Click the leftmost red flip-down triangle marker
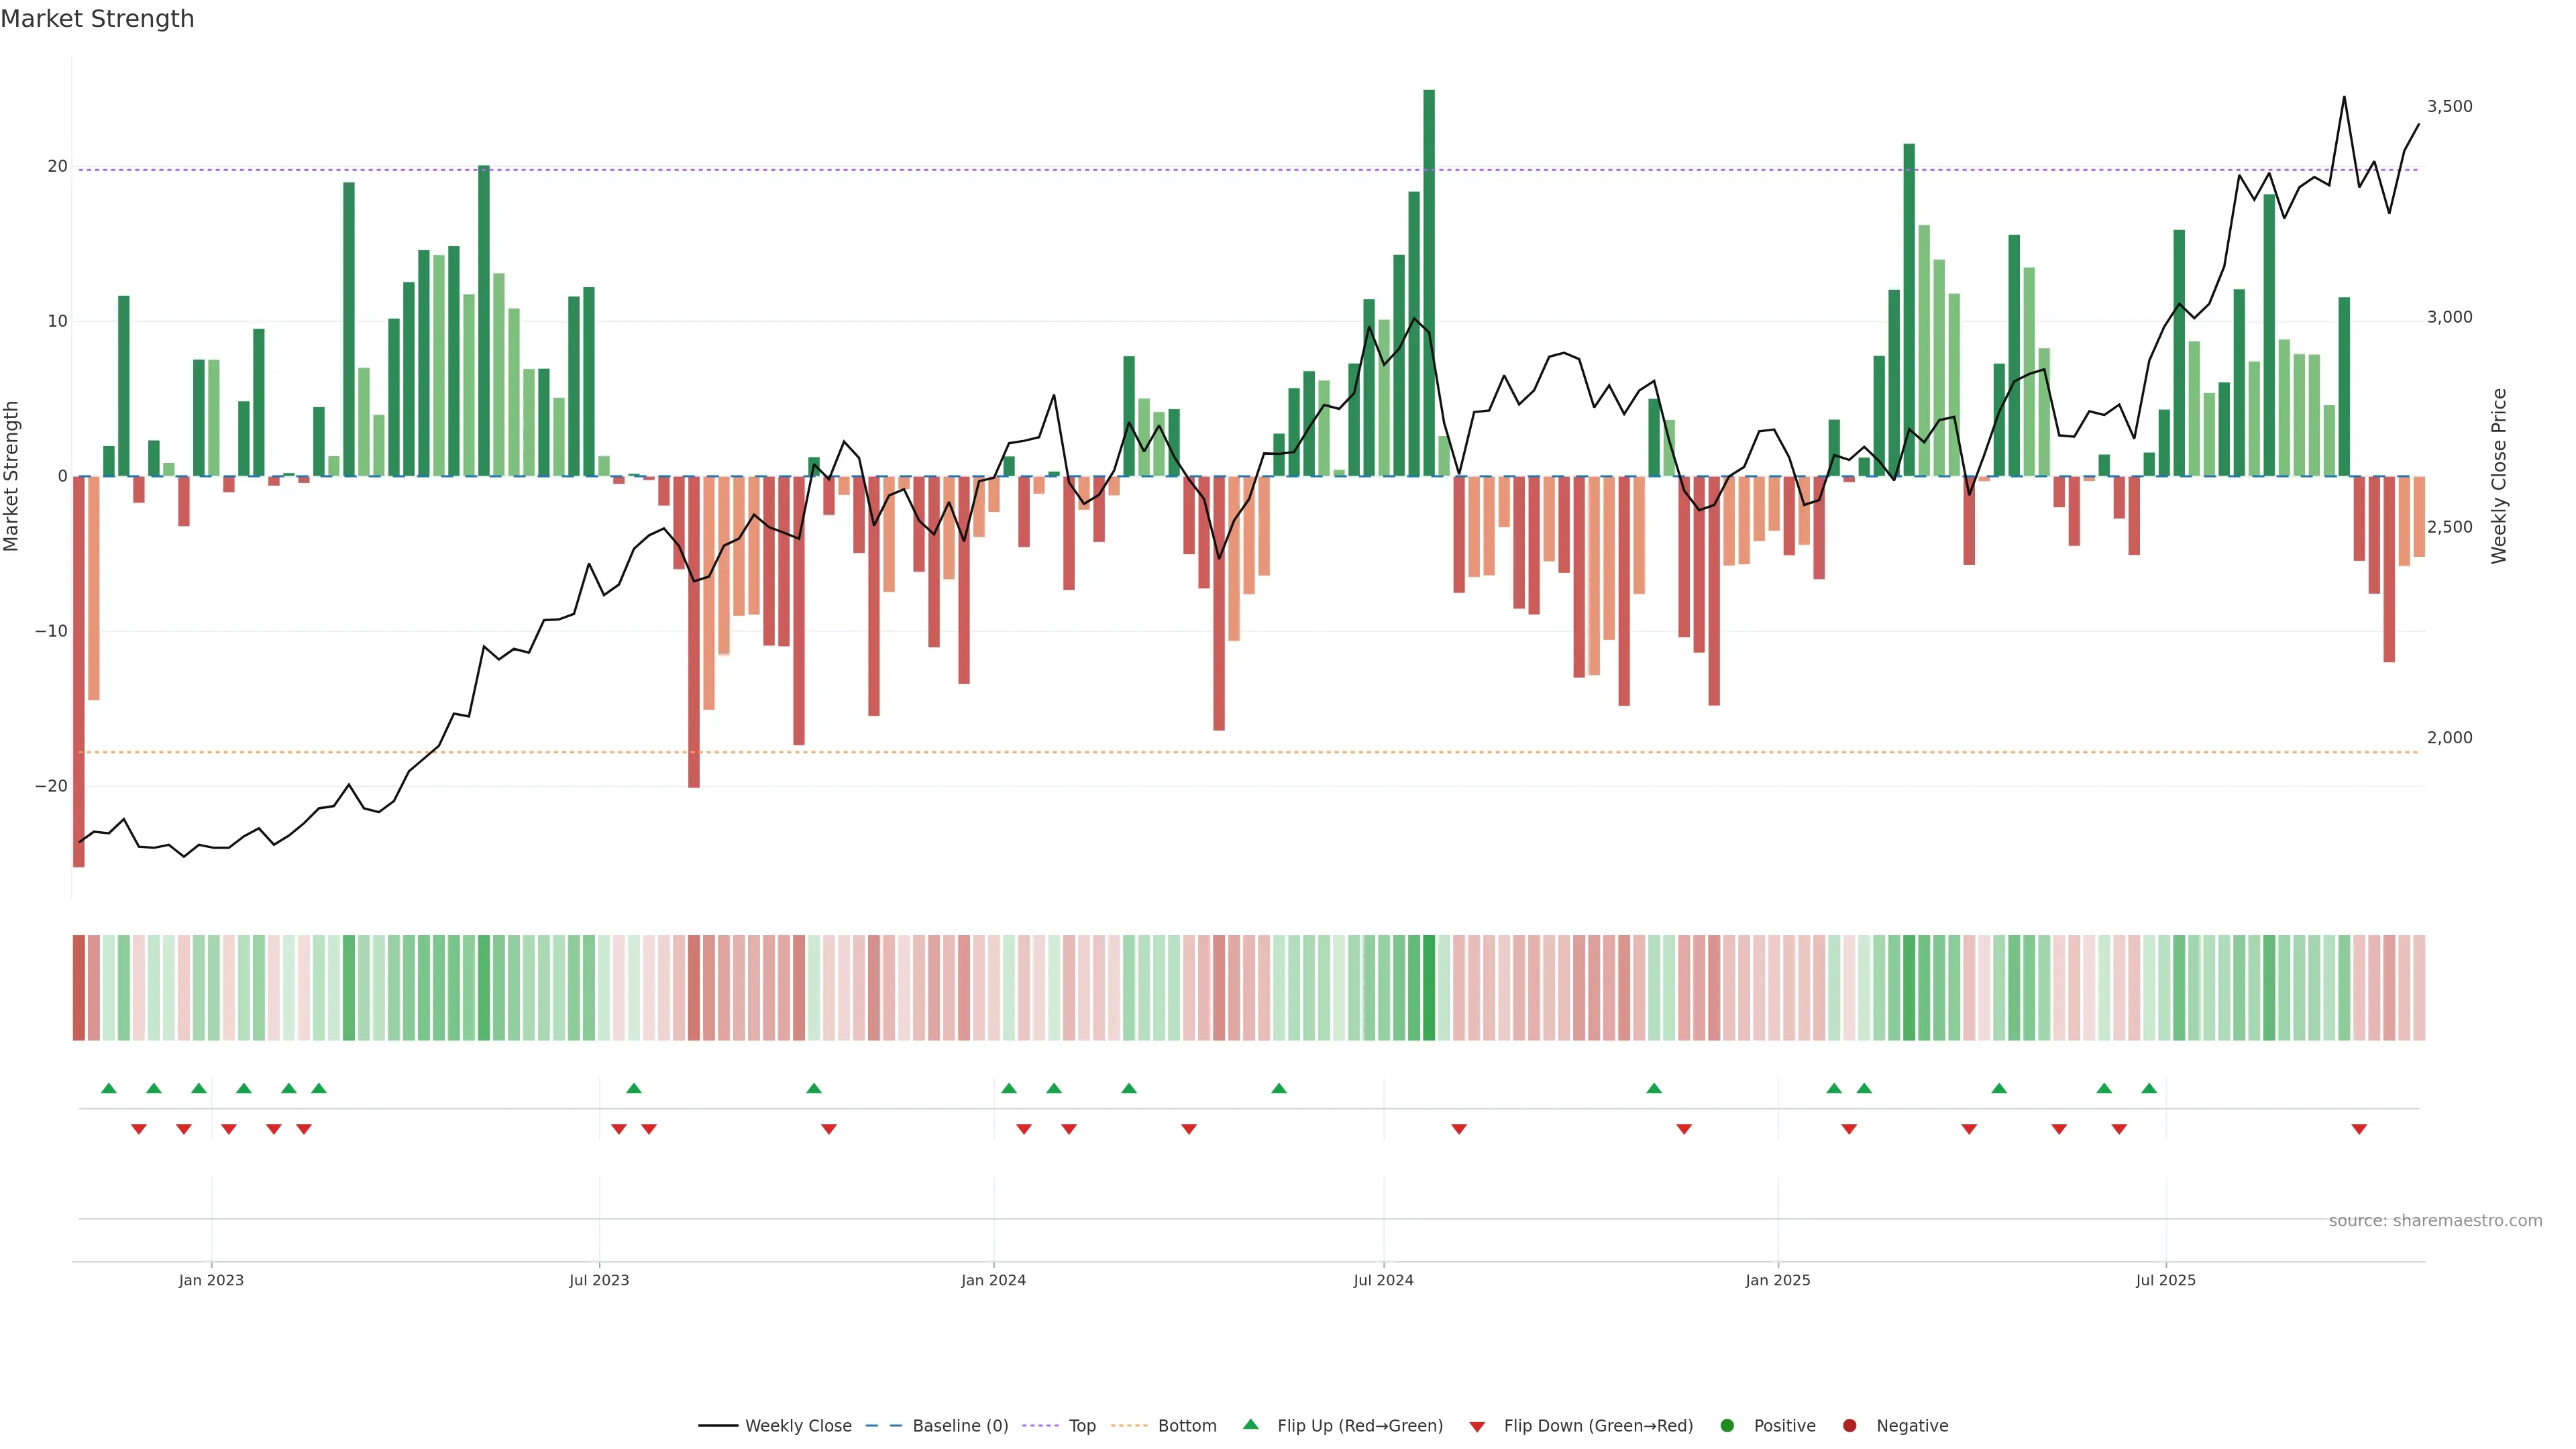2576x1449 pixels. coord(139,1129)
